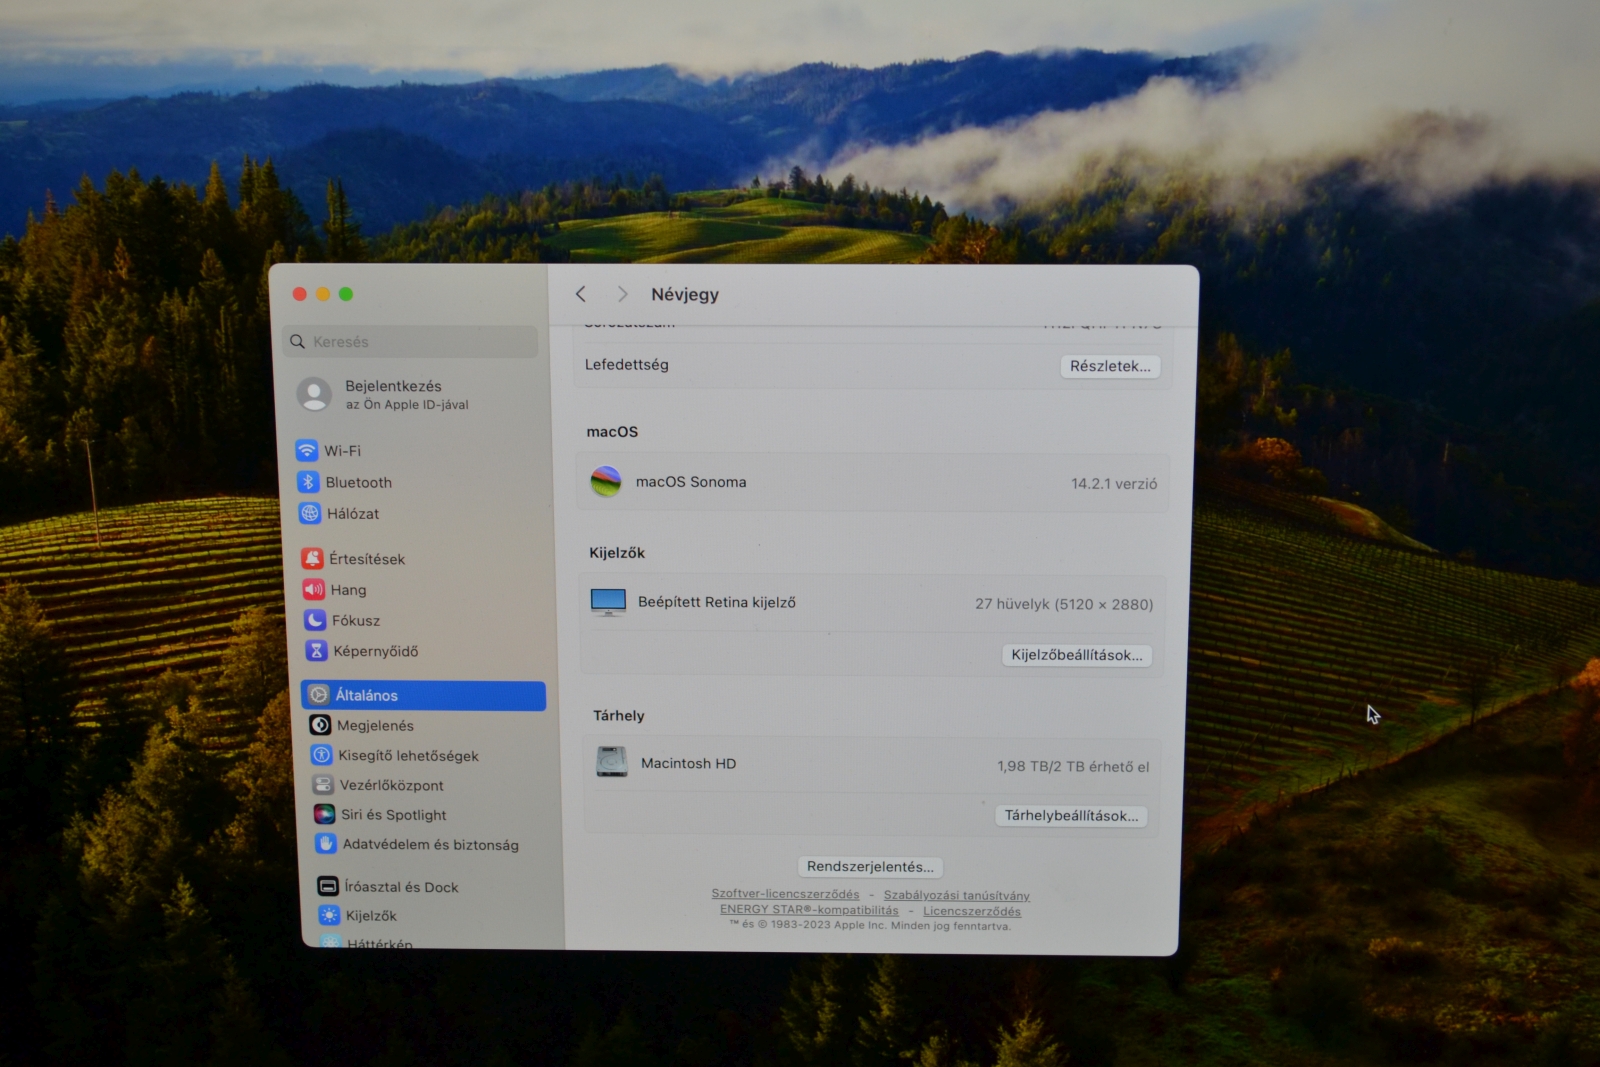This screenshot has height=1067, width=1600.
Task: Open Íróasztal és Dock settings
Action: click(x=327, y=886)
